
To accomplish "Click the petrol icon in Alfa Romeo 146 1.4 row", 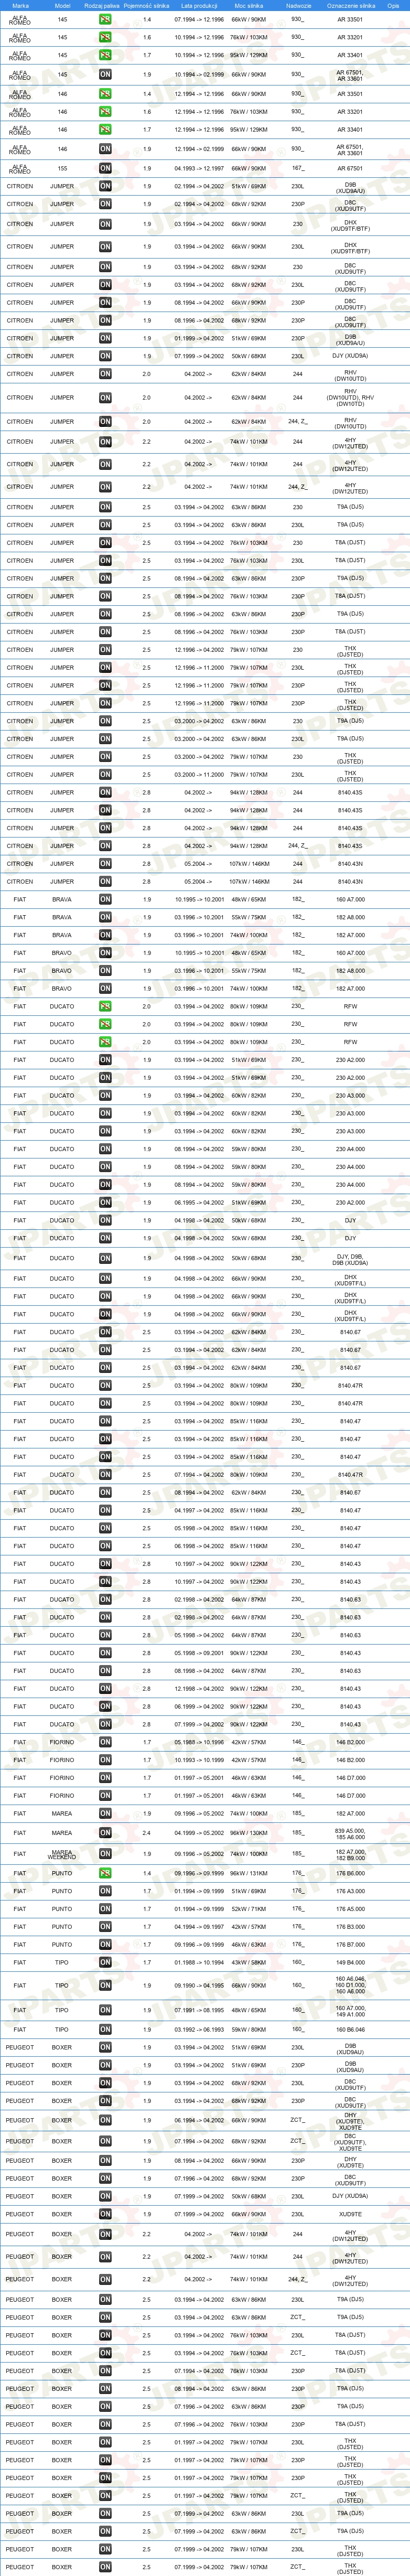I will (x=105, y=94).
